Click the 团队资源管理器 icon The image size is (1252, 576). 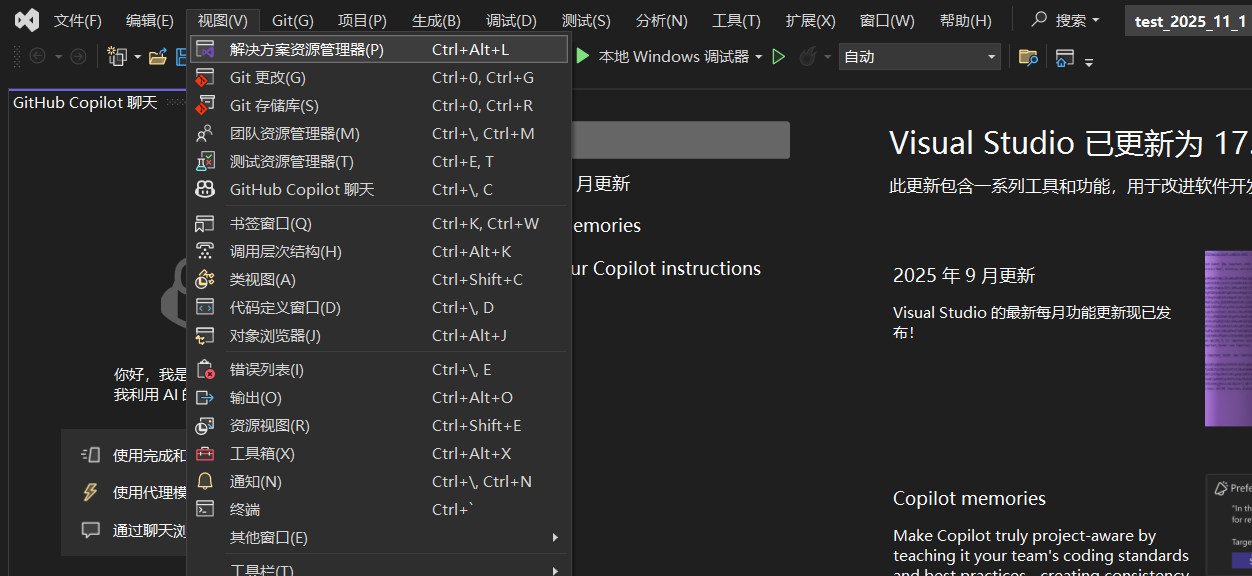205,133
